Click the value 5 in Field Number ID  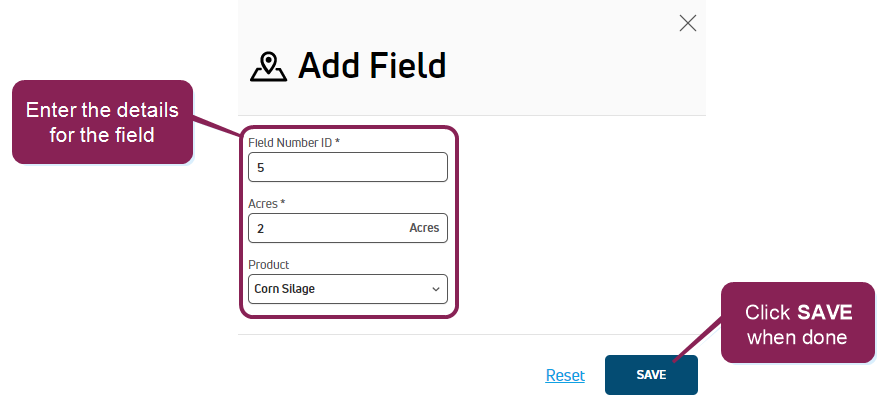261,168
